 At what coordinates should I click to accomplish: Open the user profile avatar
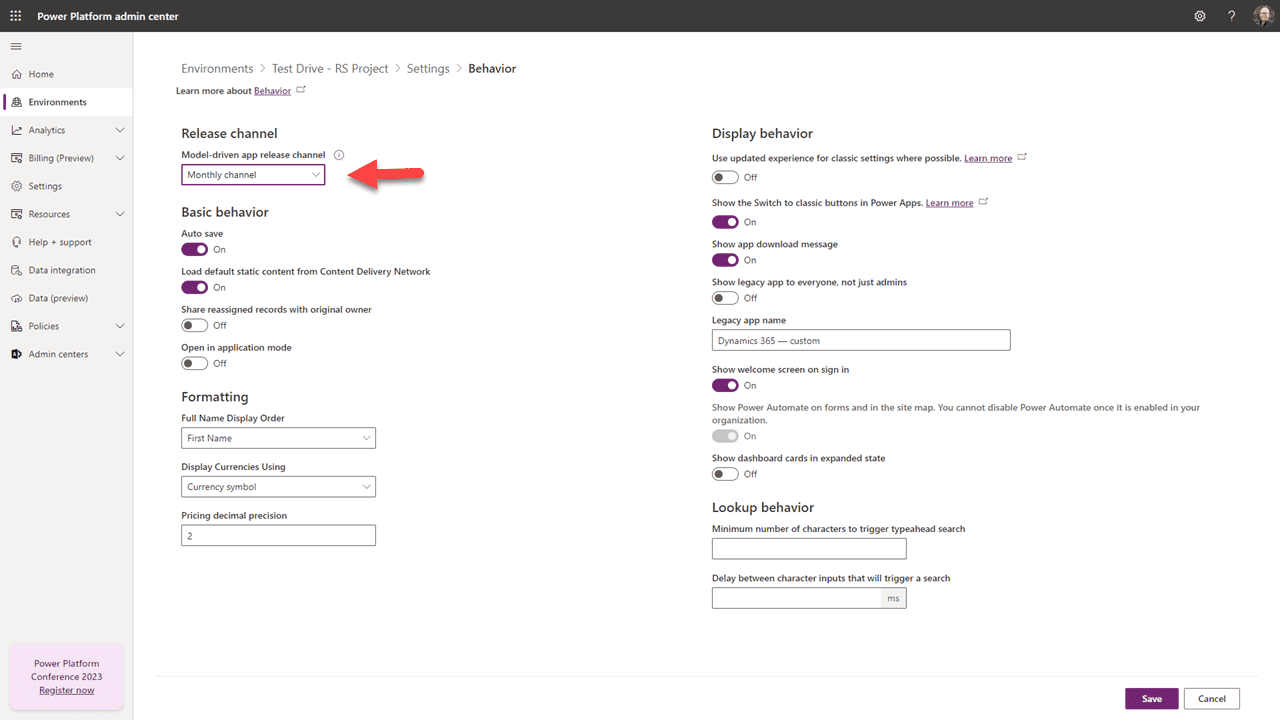point(1262,16)
